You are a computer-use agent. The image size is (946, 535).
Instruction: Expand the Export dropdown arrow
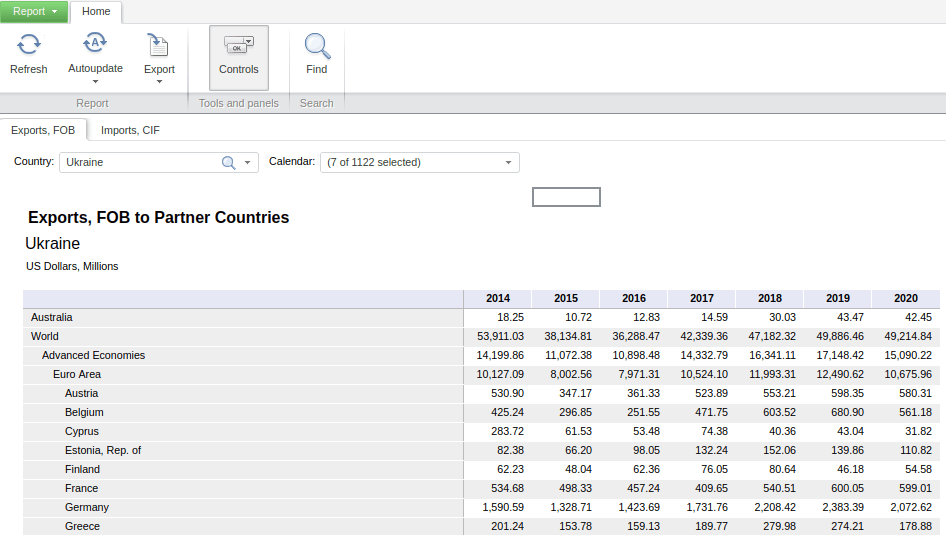click(159, 82)
